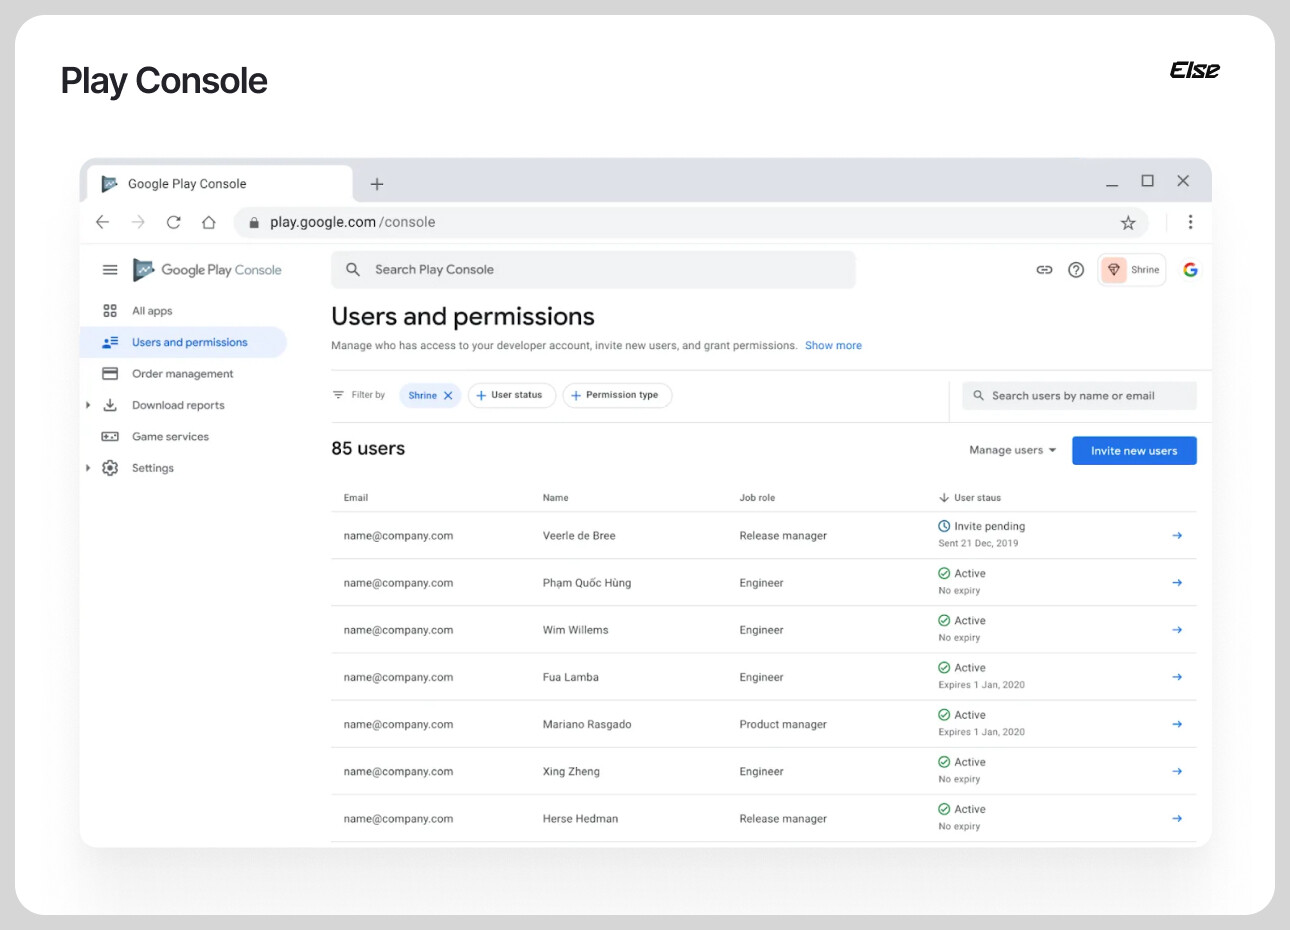Remove the Shrine filter chip
The height and width of the screenshot is (930, 1290).
point(448,396)
